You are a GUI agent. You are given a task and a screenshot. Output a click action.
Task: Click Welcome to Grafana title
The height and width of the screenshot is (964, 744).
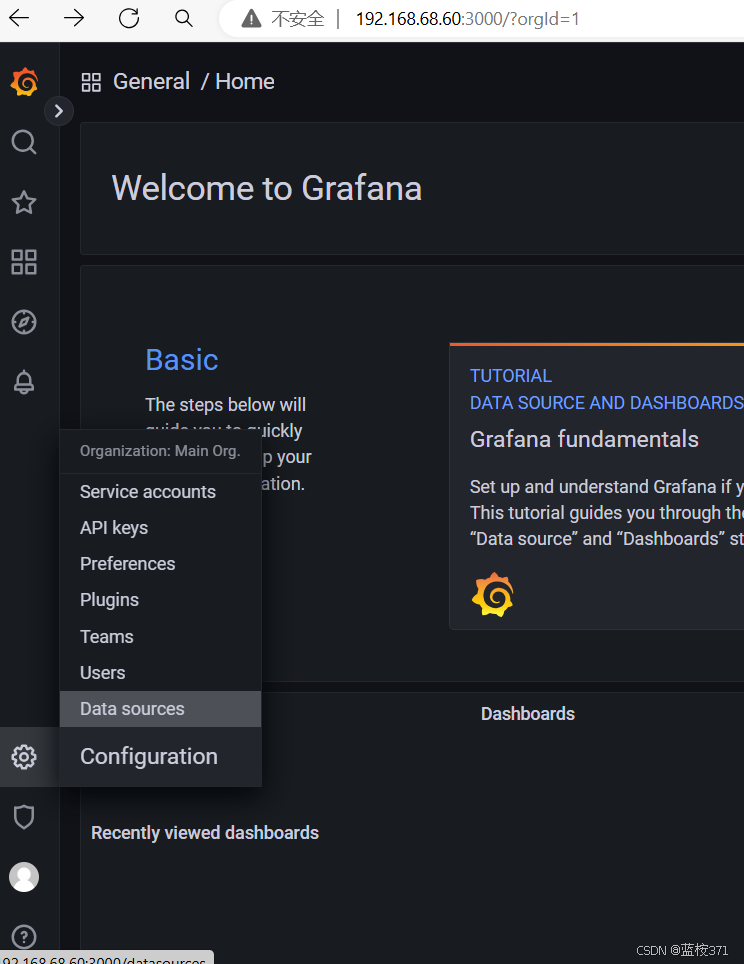point(267,188)
